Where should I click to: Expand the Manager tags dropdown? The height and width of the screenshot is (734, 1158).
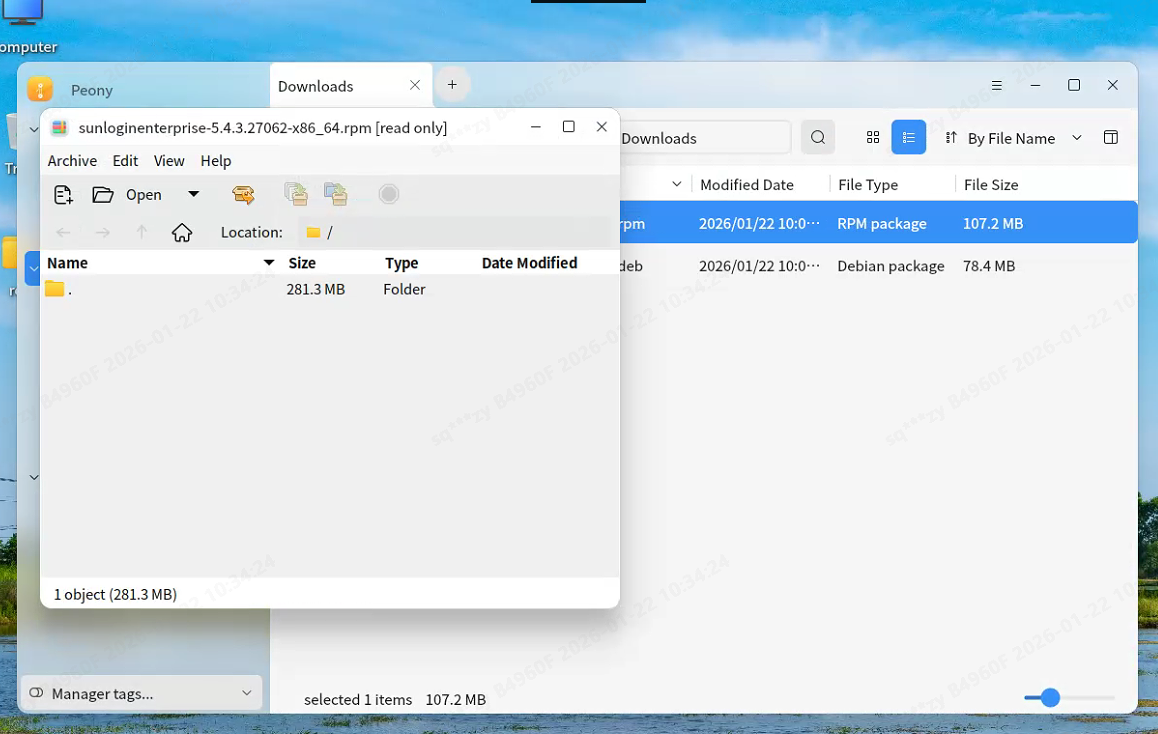pos(246,693)
